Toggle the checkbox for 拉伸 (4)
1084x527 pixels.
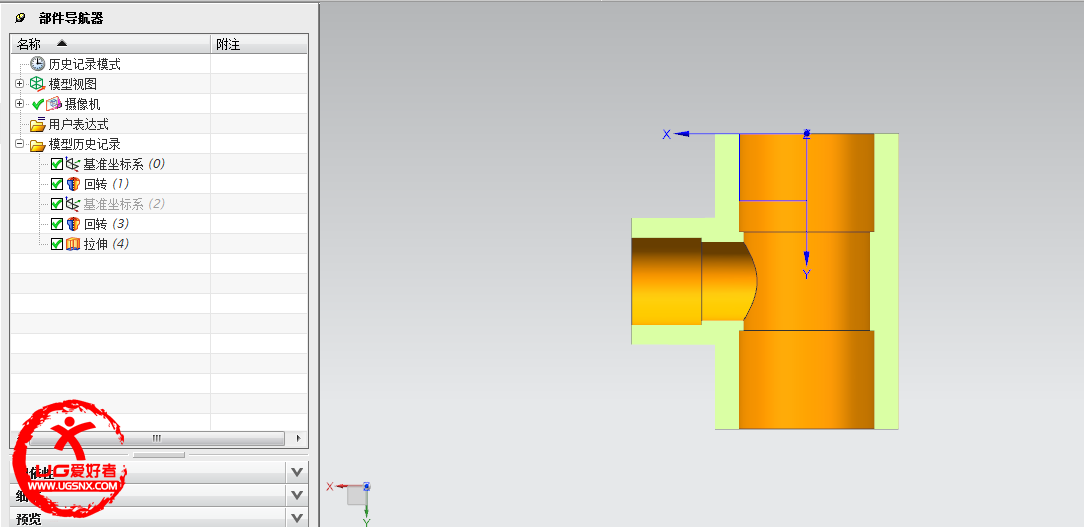57,244
